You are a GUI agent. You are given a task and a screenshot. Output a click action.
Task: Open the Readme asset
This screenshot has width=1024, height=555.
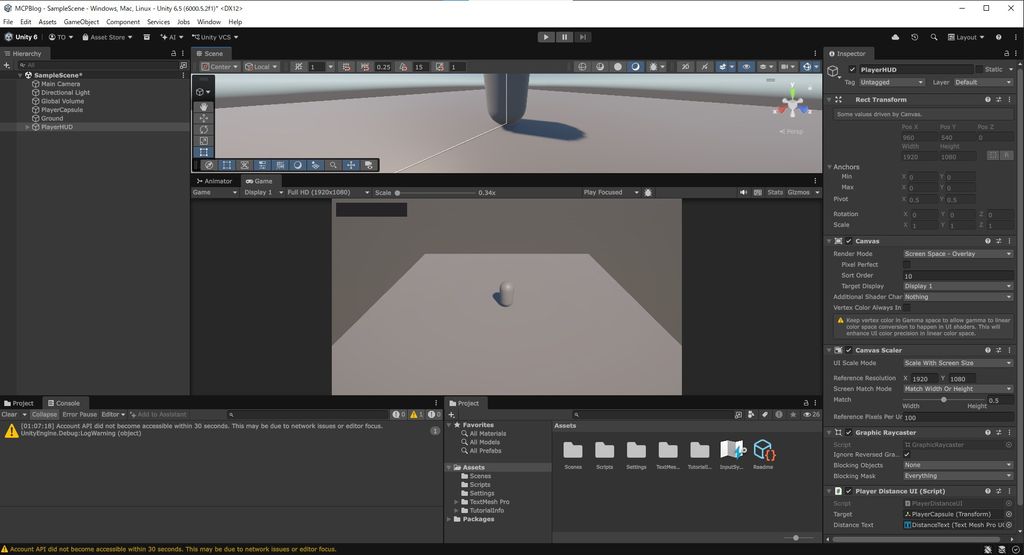pyautogui.click(x=763, y=454)
